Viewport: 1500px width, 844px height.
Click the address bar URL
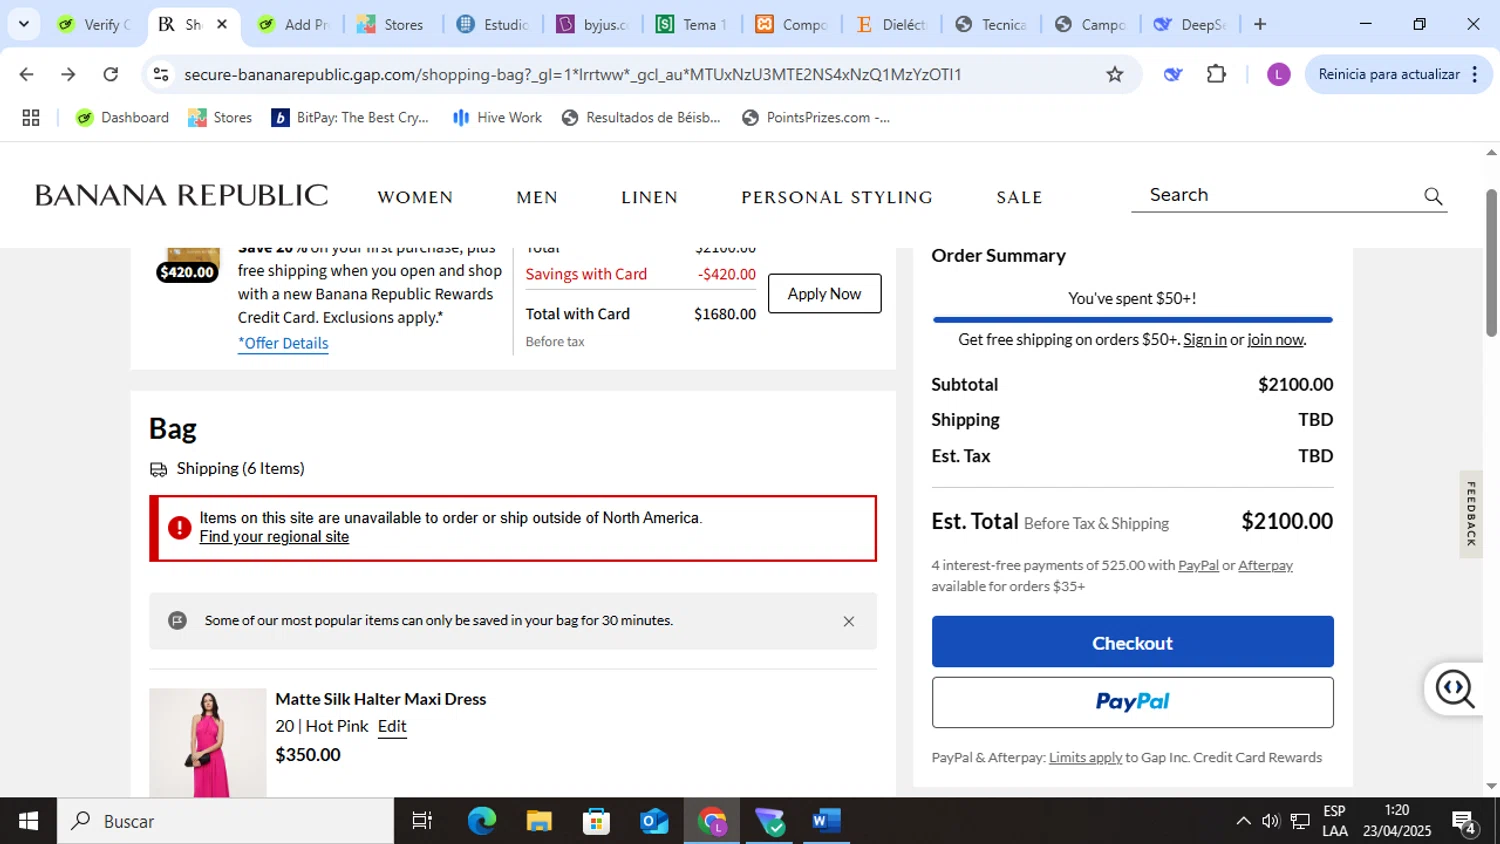click(x=572, y=74)
